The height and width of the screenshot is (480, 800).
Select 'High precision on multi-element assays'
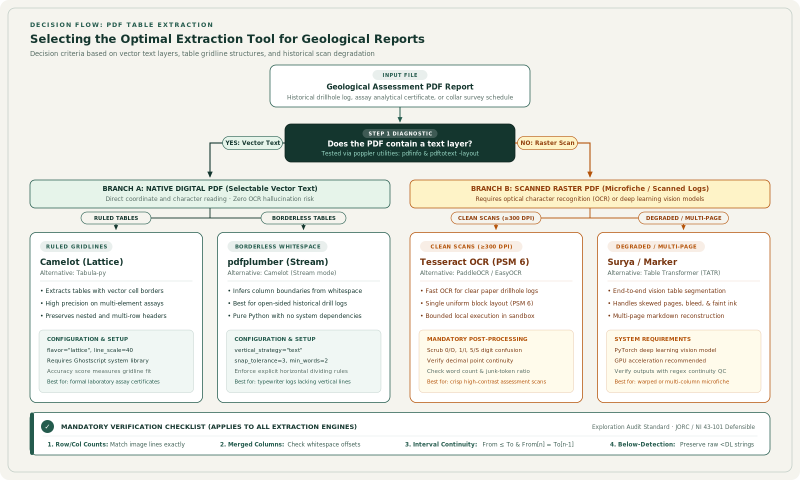pyautogui.click(x=104, y=303)
